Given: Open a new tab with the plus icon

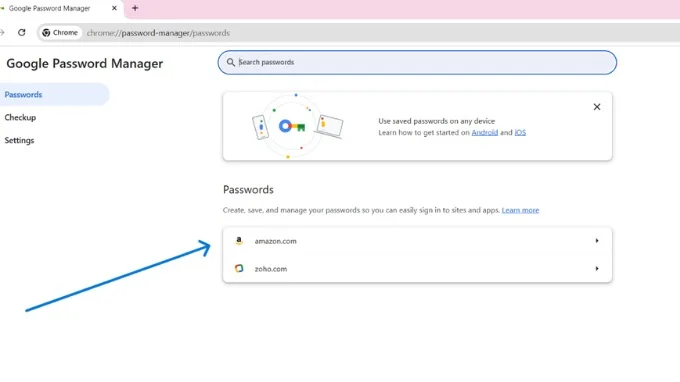Looking at the screenshot, I should [x=135, y=8].
